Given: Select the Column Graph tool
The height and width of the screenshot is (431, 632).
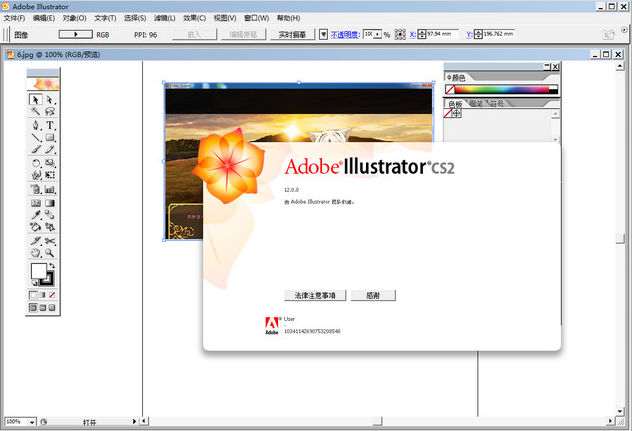Looking at the screenshot, I should (x=50, y=189).
